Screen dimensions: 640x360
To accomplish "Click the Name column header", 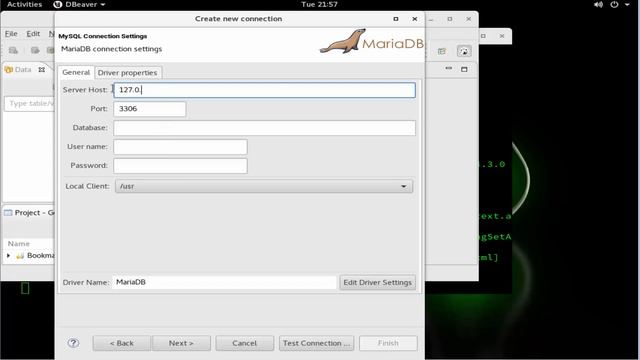I will pyautogui.click(x=19, y=244).
